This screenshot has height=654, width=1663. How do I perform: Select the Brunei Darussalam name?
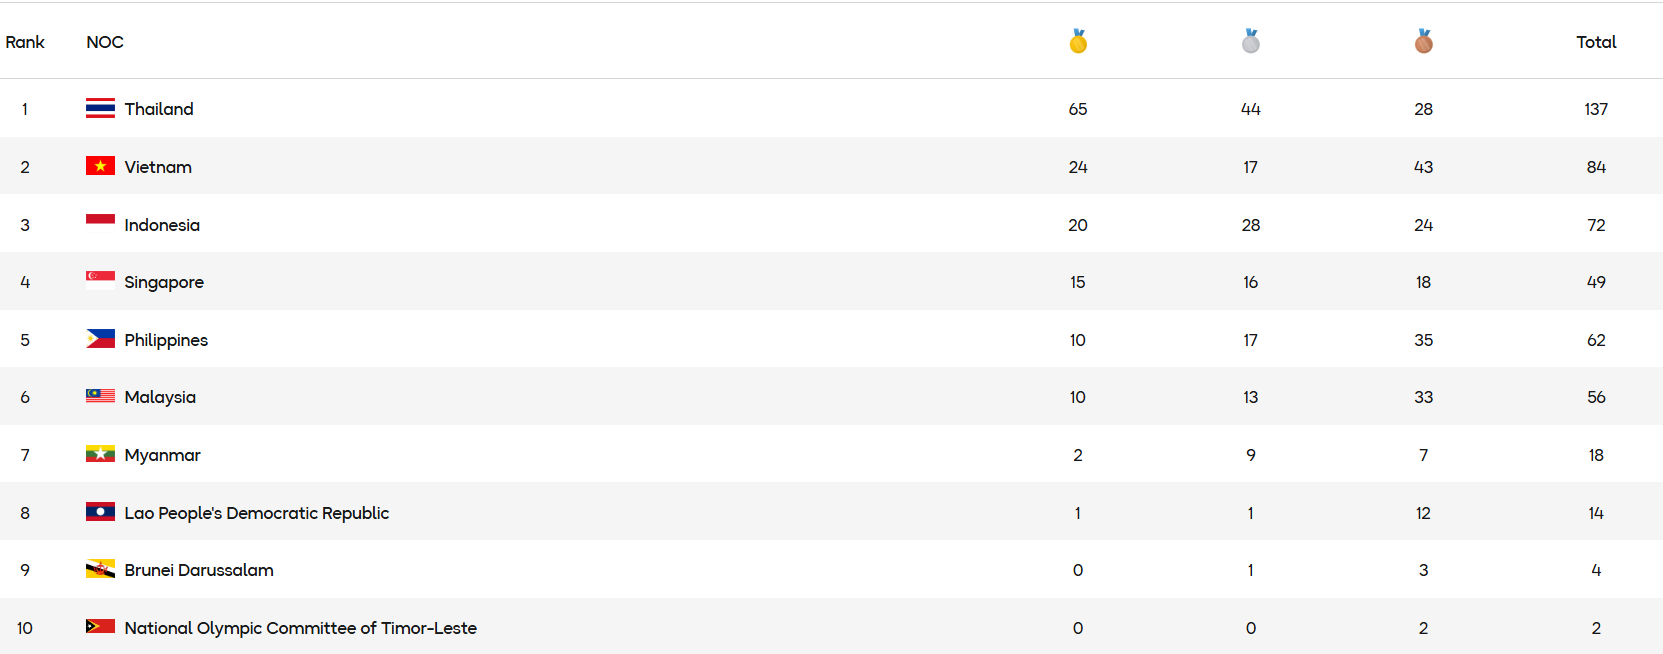[199, 570]
